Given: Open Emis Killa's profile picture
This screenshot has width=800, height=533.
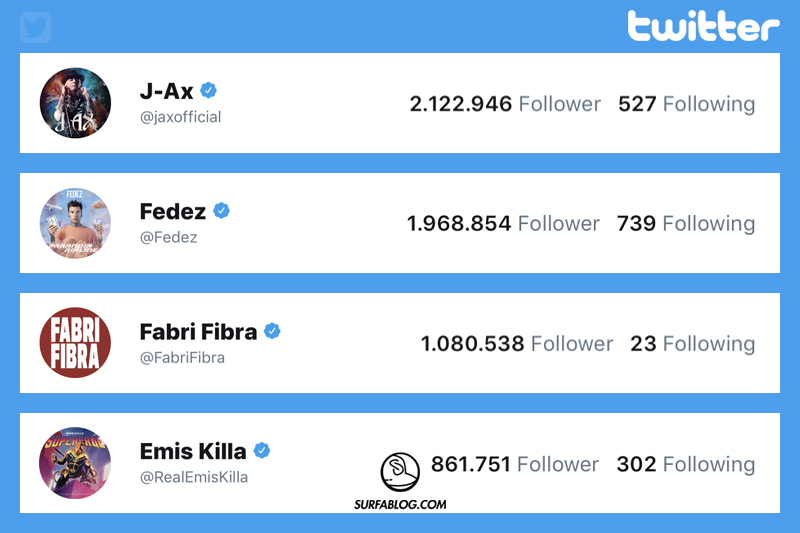Looking at the screenshot, I should pyautogui.click(x=75, y=463).
